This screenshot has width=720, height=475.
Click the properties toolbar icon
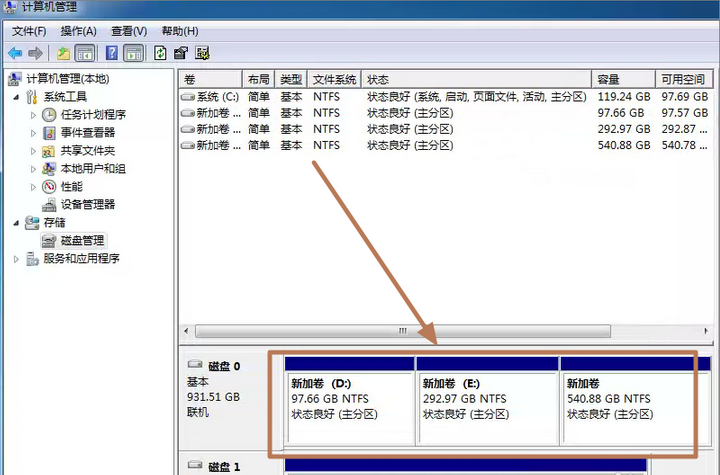coord(181,53)
